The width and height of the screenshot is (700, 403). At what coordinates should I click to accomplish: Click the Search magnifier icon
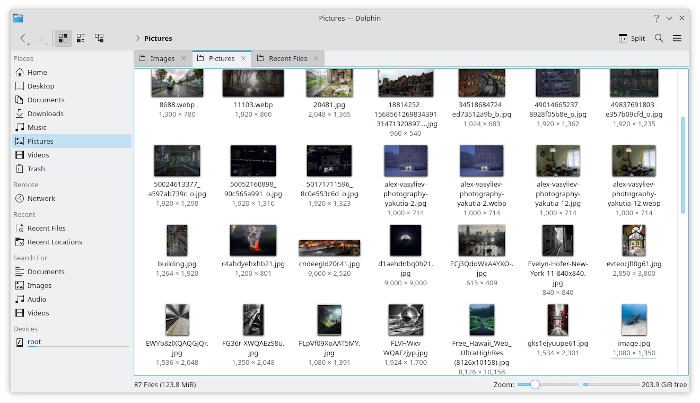click(x=659, y=38)
